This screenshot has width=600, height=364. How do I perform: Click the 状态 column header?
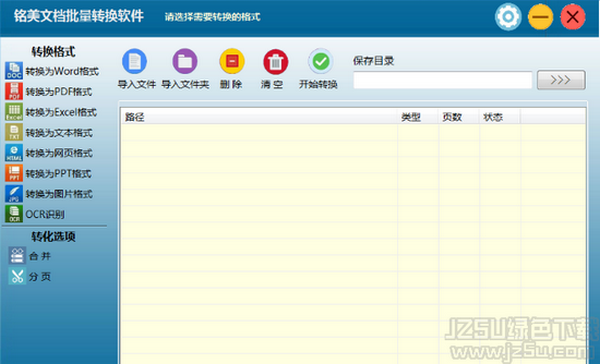[500, 117]
